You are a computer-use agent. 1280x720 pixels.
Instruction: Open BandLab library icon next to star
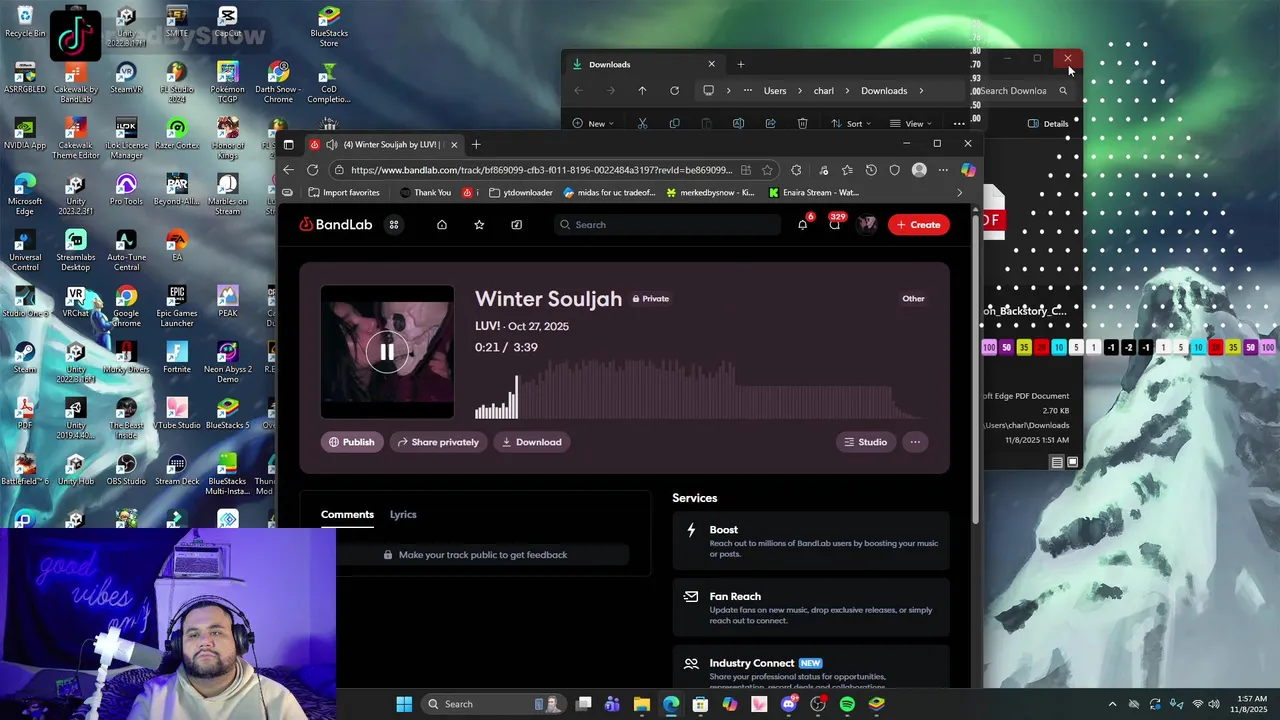point(517,225)
